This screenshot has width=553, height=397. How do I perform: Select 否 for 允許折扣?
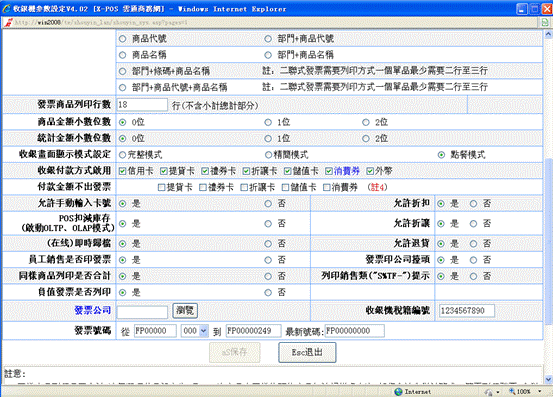473,203
